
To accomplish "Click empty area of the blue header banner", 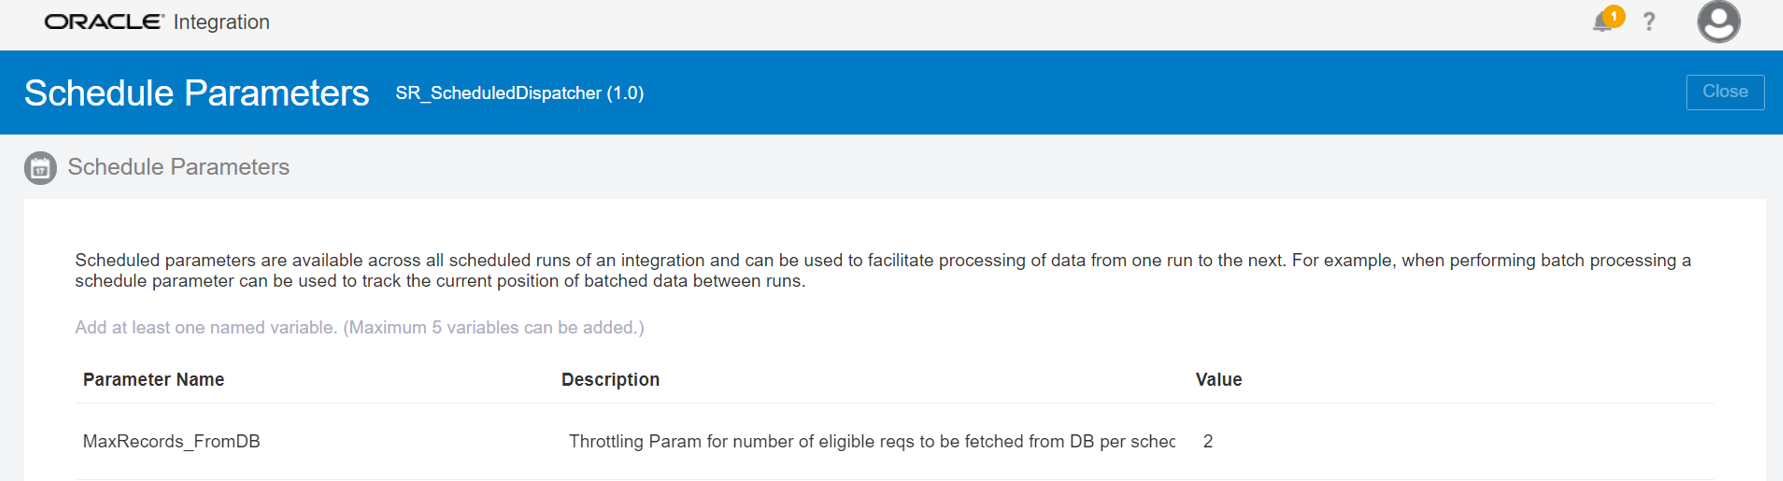I will coord(1100,93).
